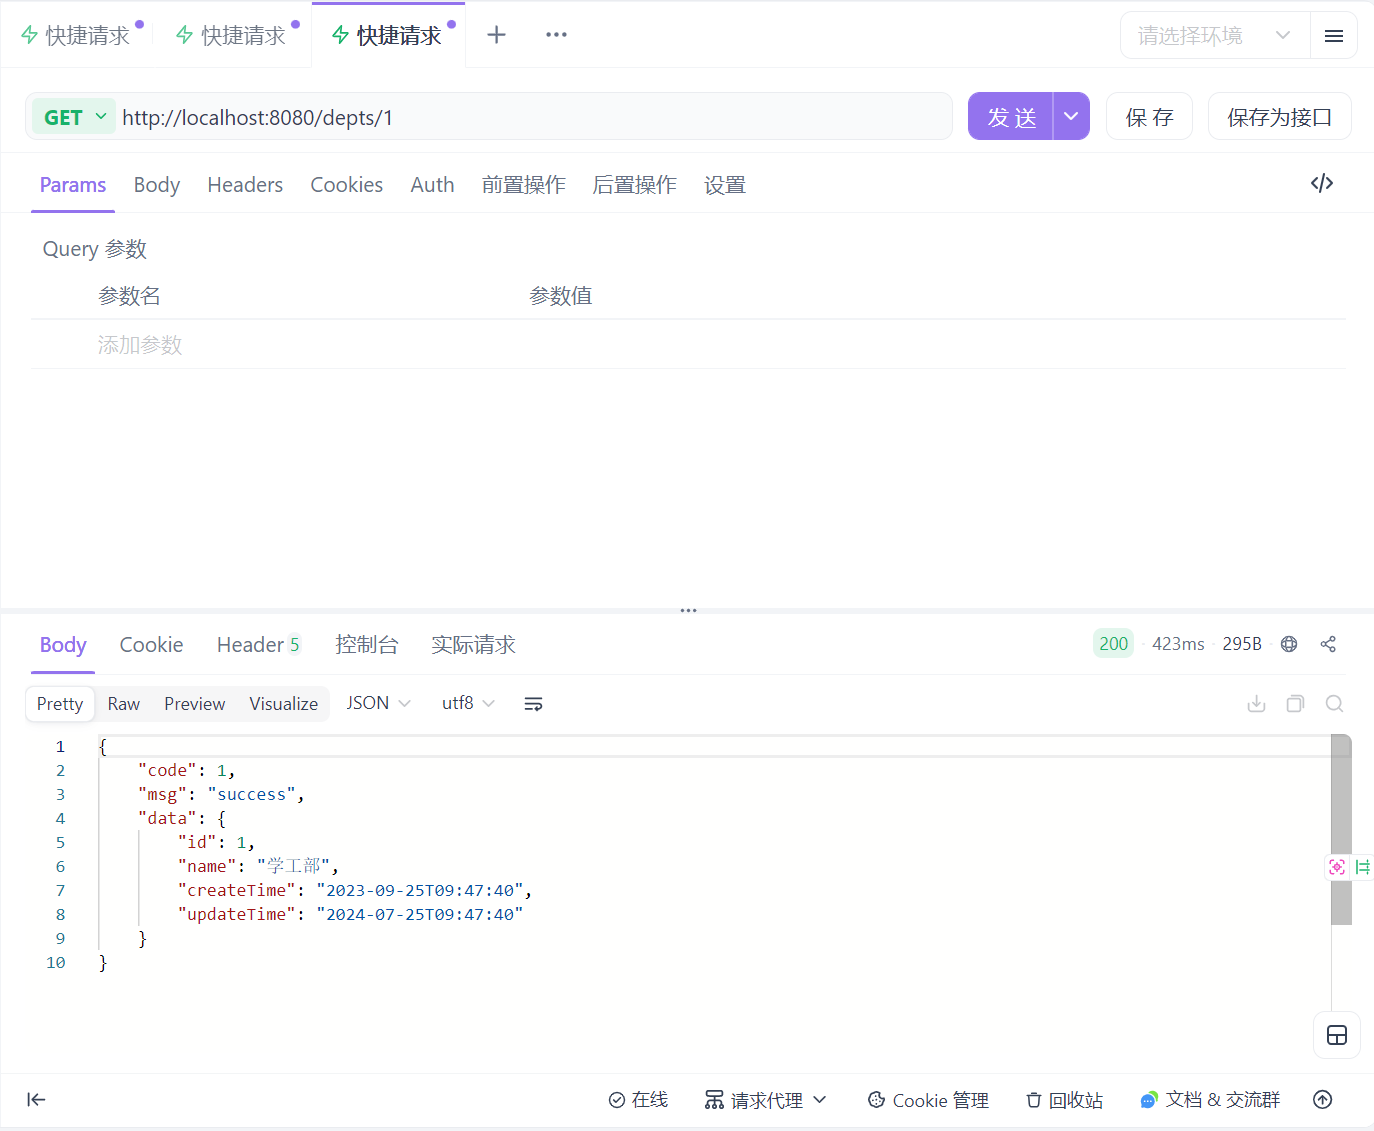Click the upload arrow icon in status bar

(1322, 1100)
